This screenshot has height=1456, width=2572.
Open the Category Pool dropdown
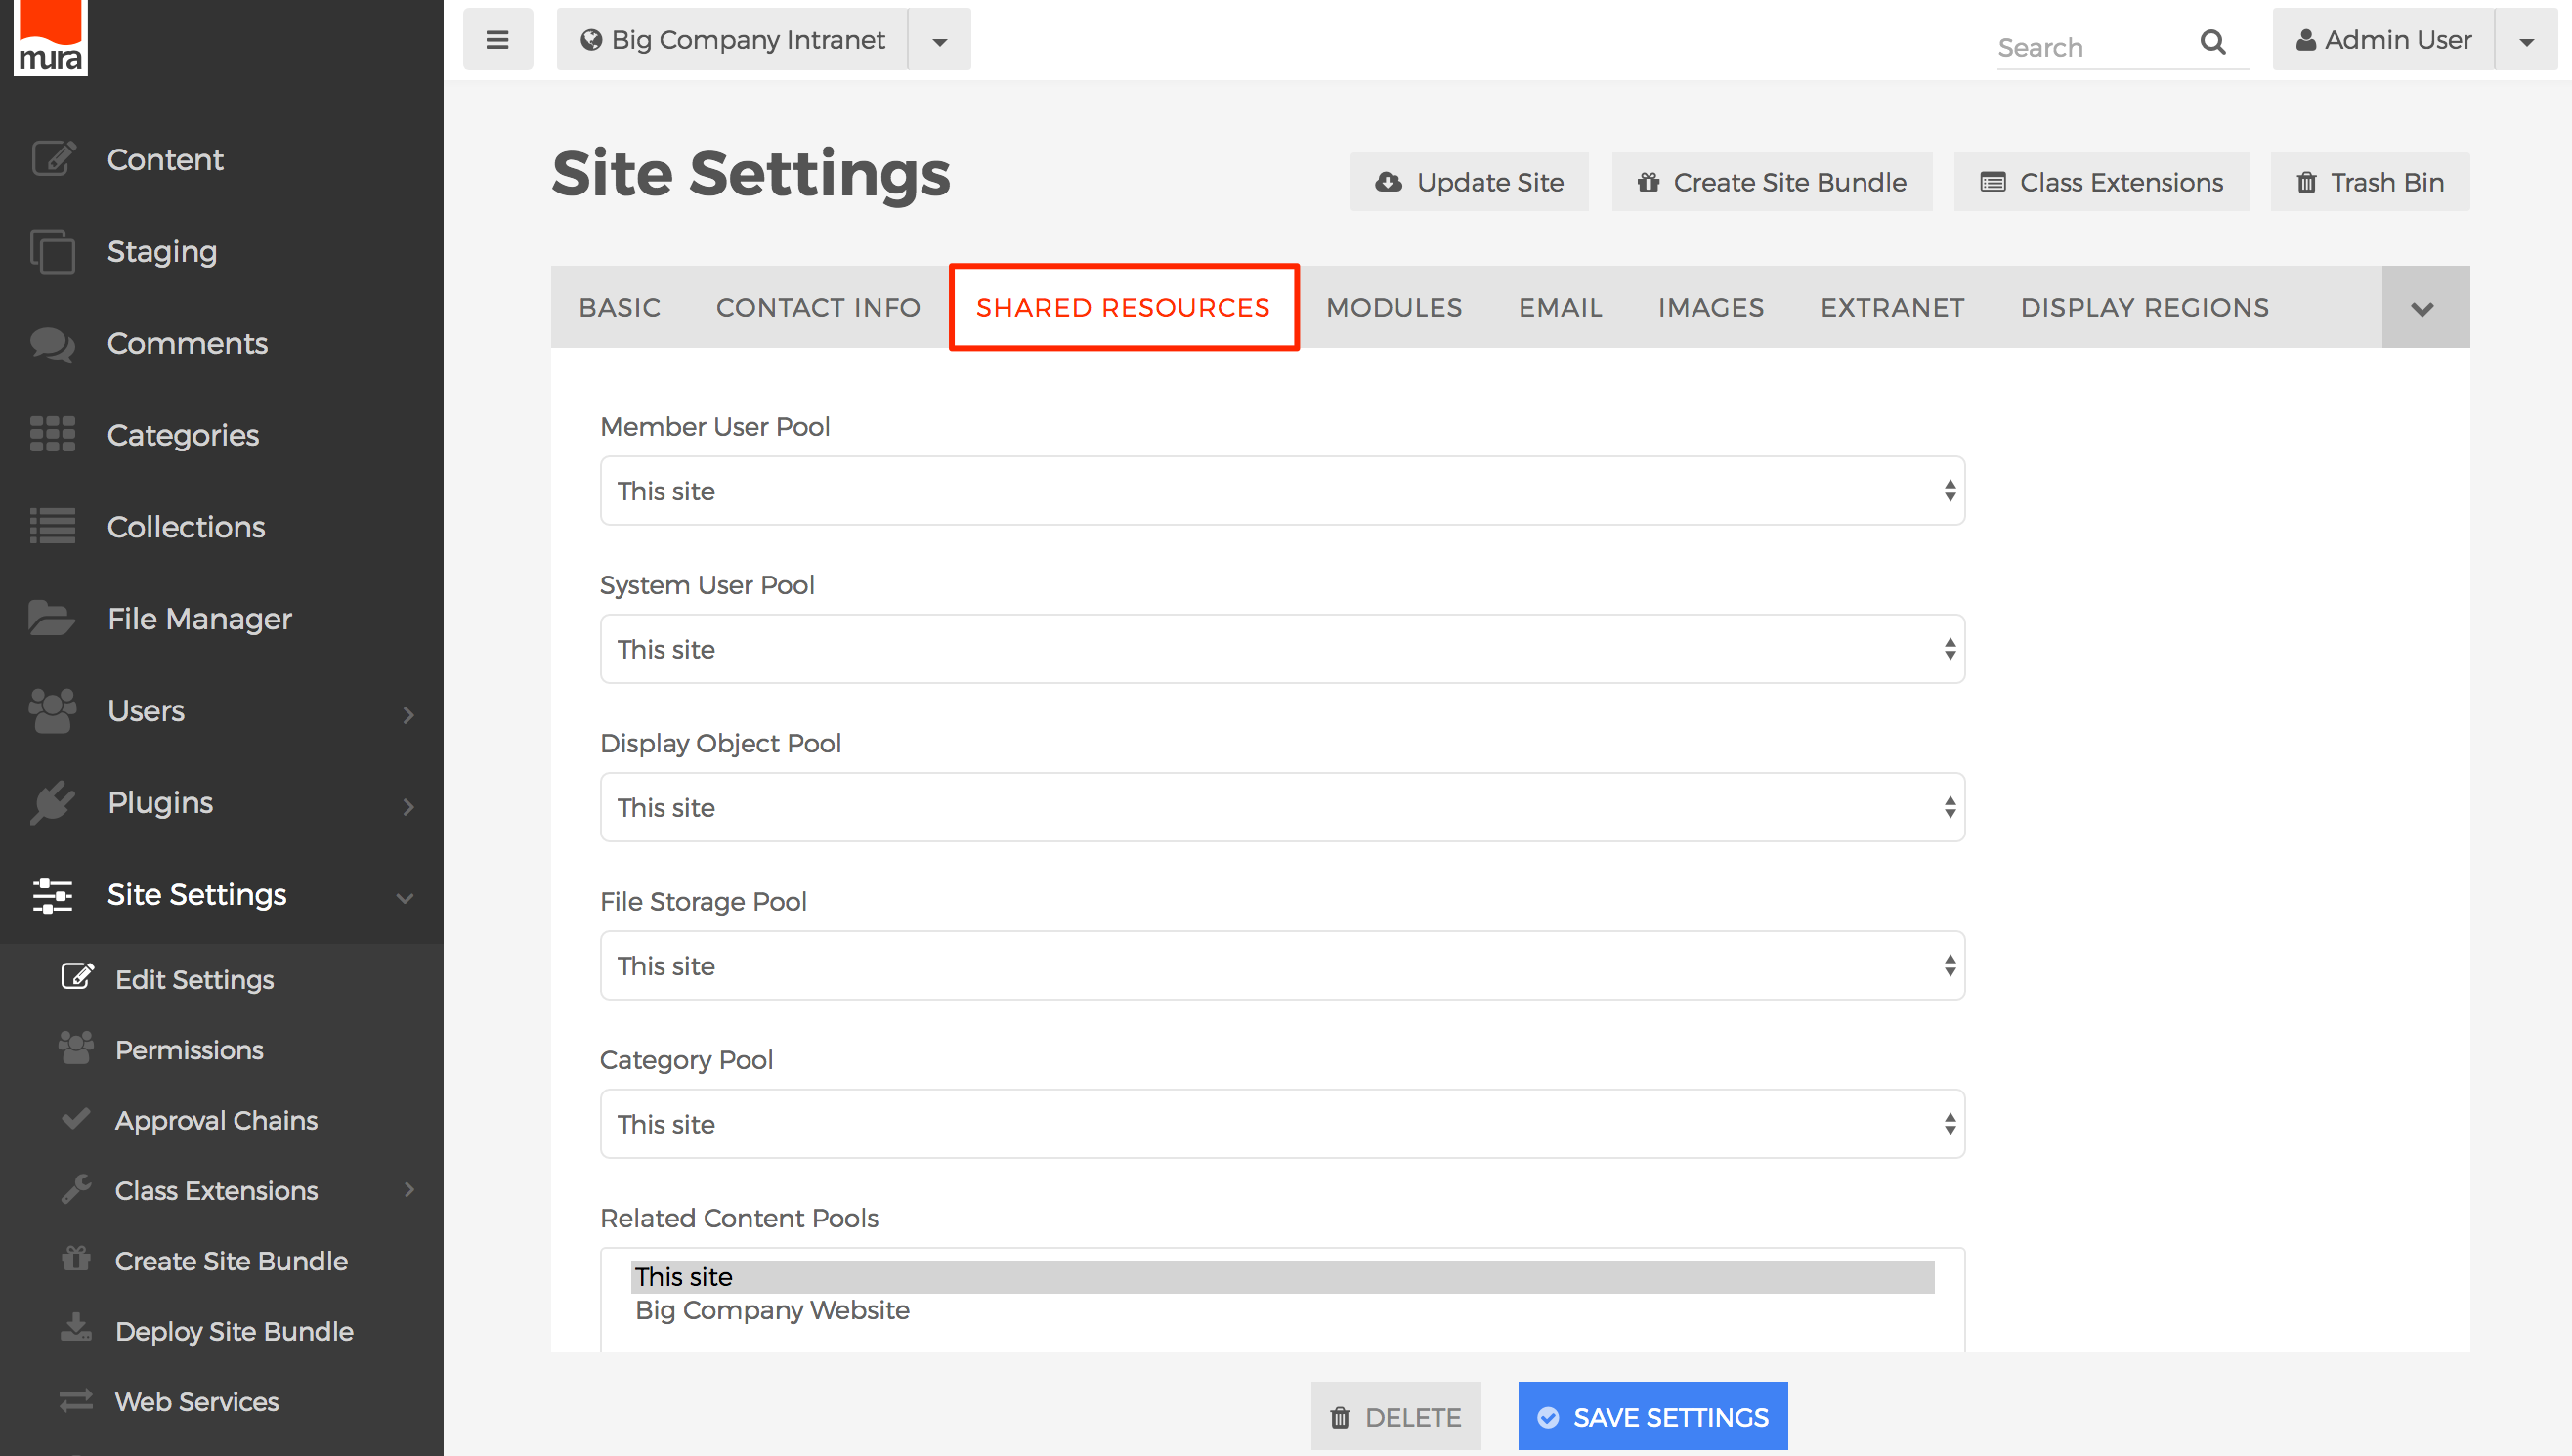coord(1282,1124)
